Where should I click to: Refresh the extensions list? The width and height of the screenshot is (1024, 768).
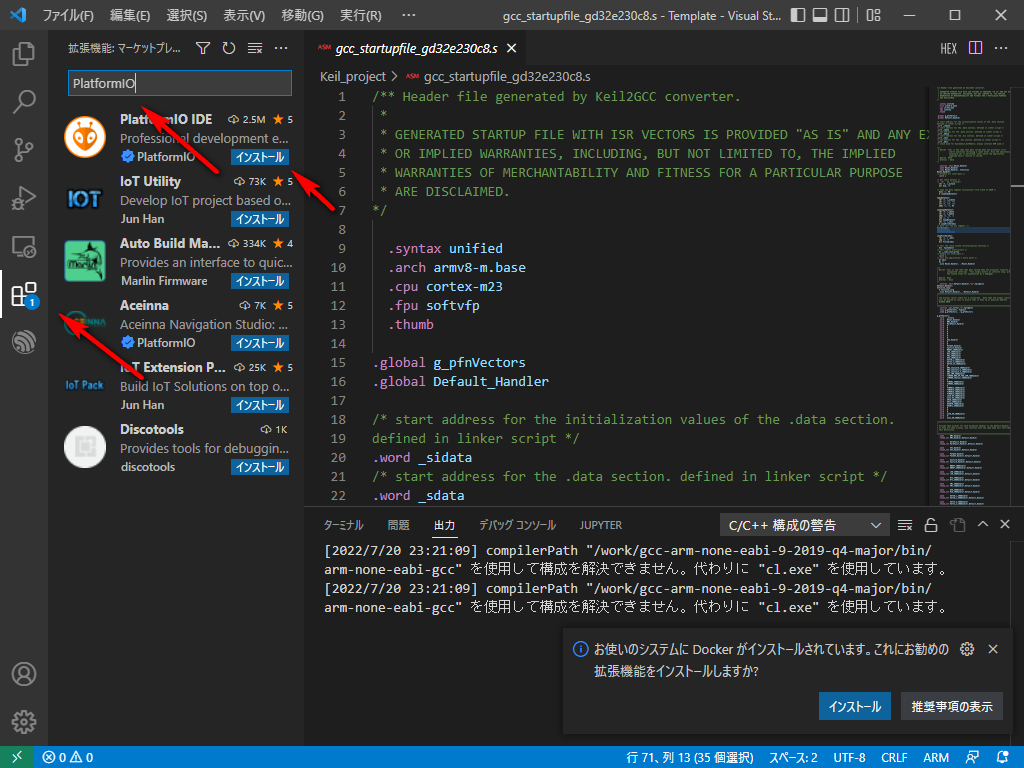click(x=229, y=48)
